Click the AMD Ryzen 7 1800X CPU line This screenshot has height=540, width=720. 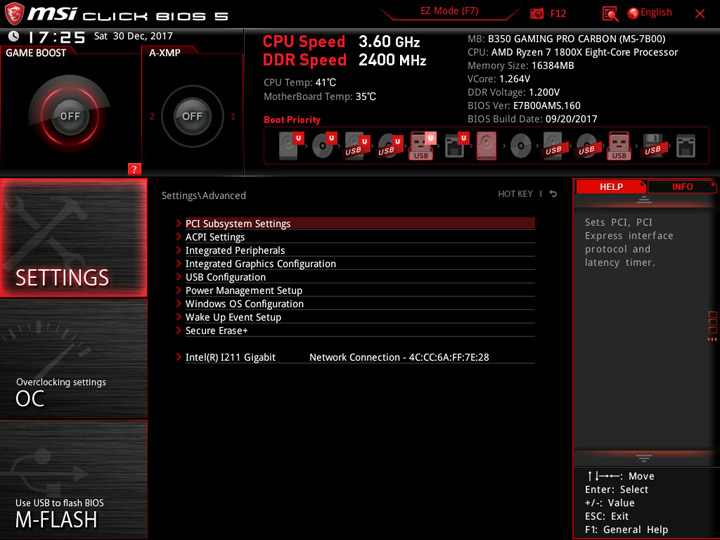tap(572, 52)
